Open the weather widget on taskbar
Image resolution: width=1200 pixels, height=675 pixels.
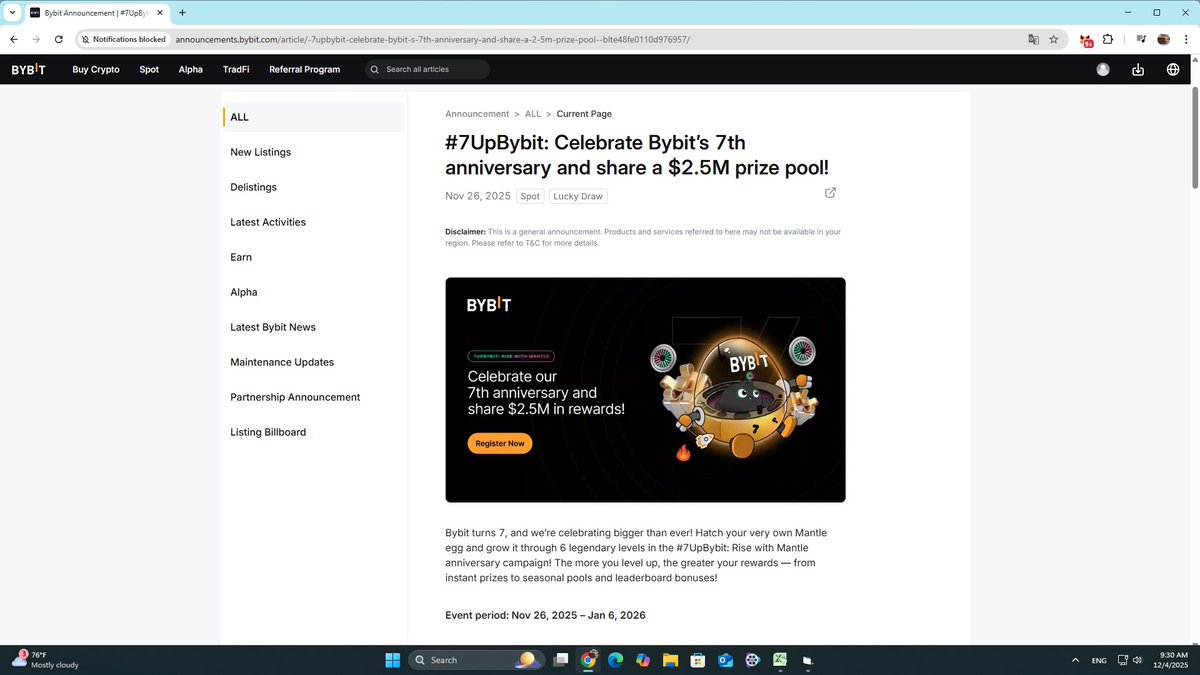pos(45,660)
